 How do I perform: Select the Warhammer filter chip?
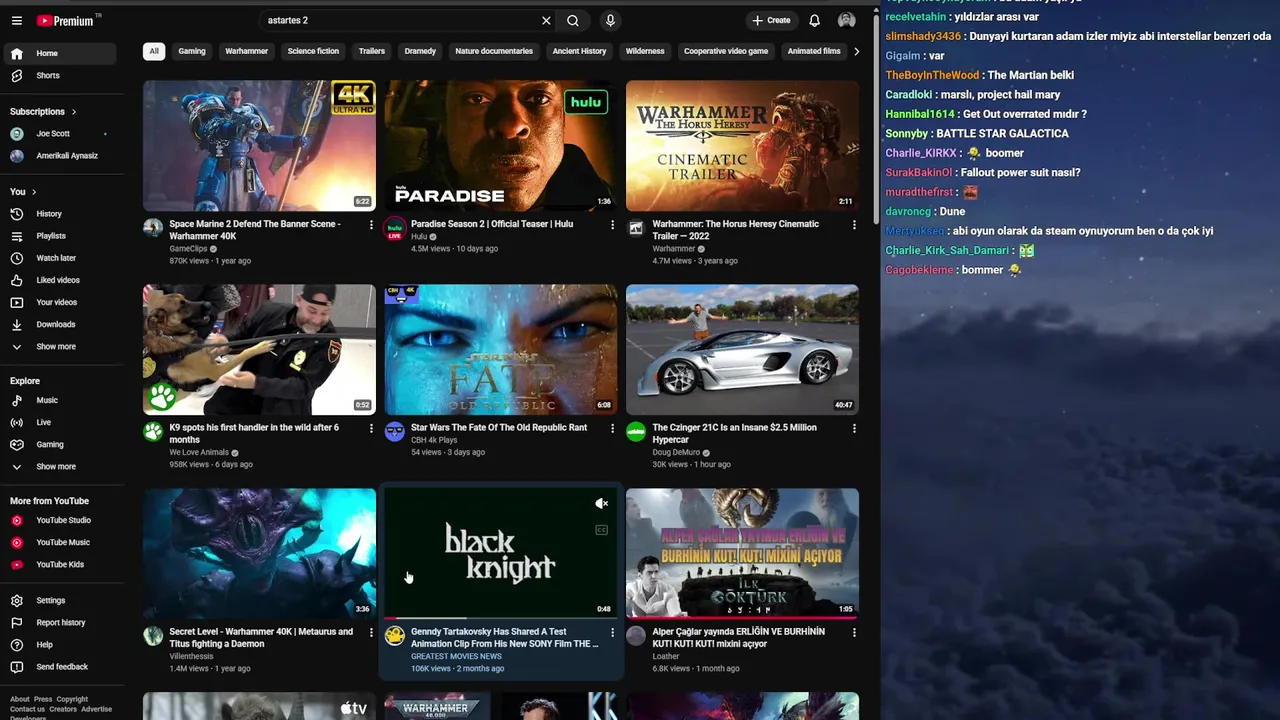coord(247,51)
